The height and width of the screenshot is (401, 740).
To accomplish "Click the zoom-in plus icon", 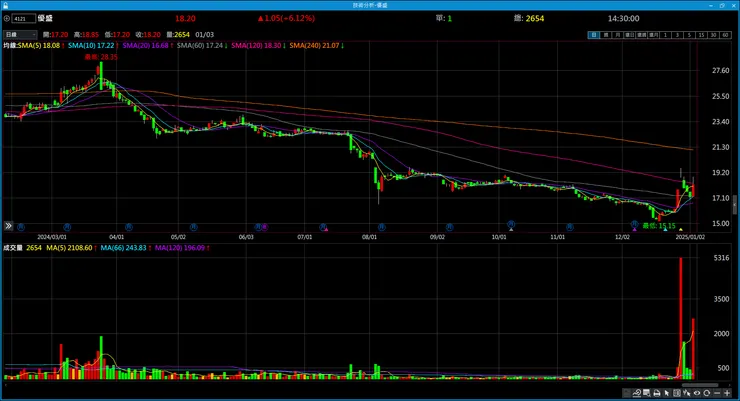I will point(727,393).
